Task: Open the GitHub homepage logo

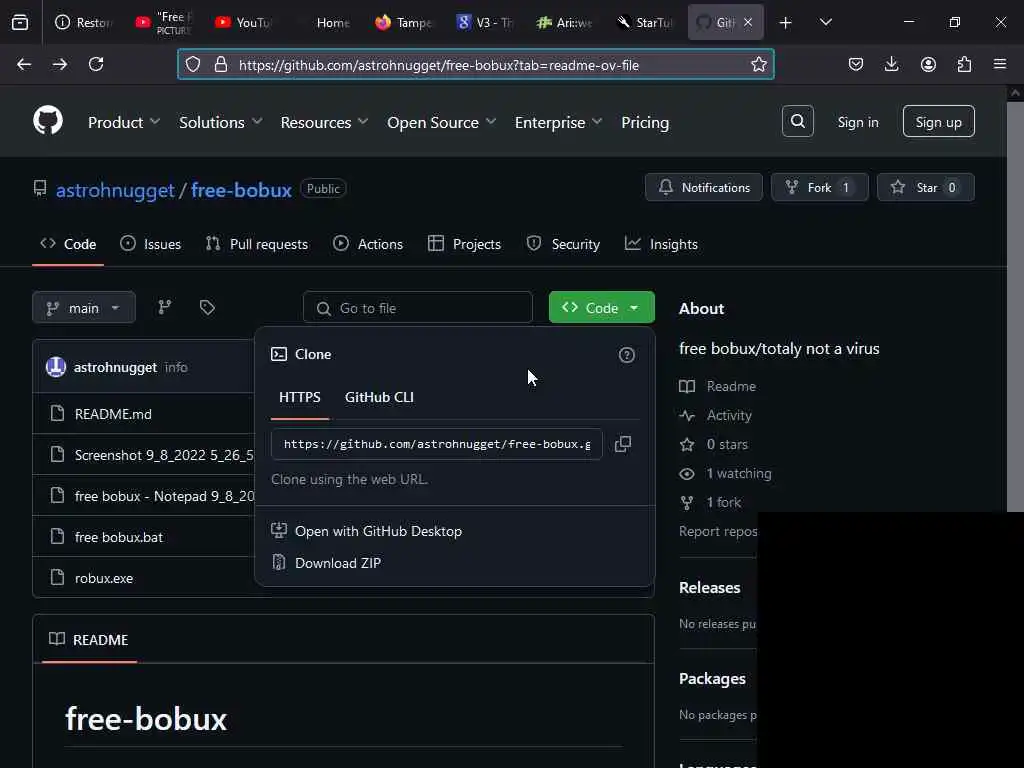Action: pos(48,121)
